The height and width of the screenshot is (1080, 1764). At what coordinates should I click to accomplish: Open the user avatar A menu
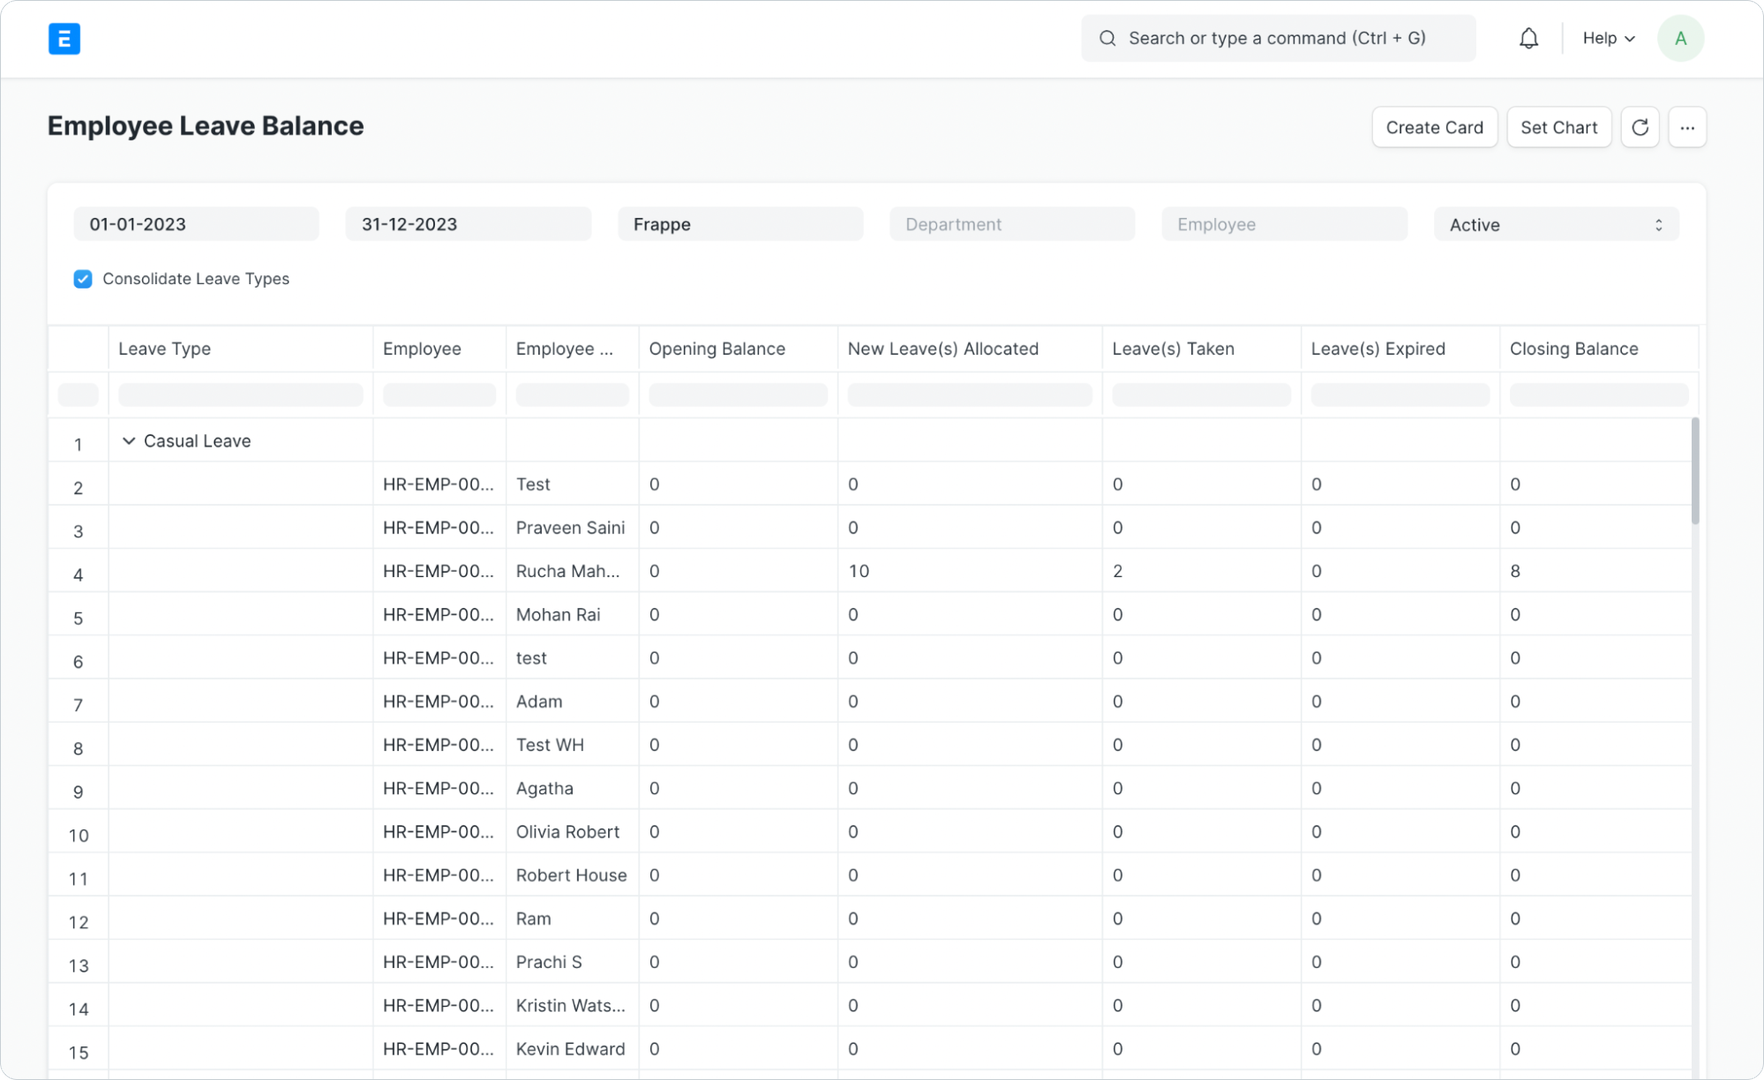1680,39
